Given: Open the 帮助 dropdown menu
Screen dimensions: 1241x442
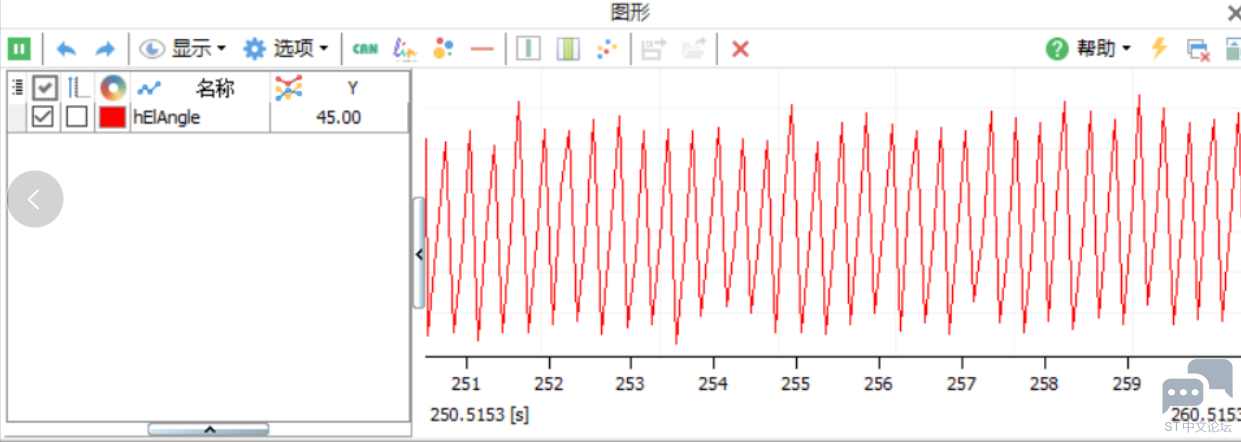Looking at the screenshot, I should 1089,48.
